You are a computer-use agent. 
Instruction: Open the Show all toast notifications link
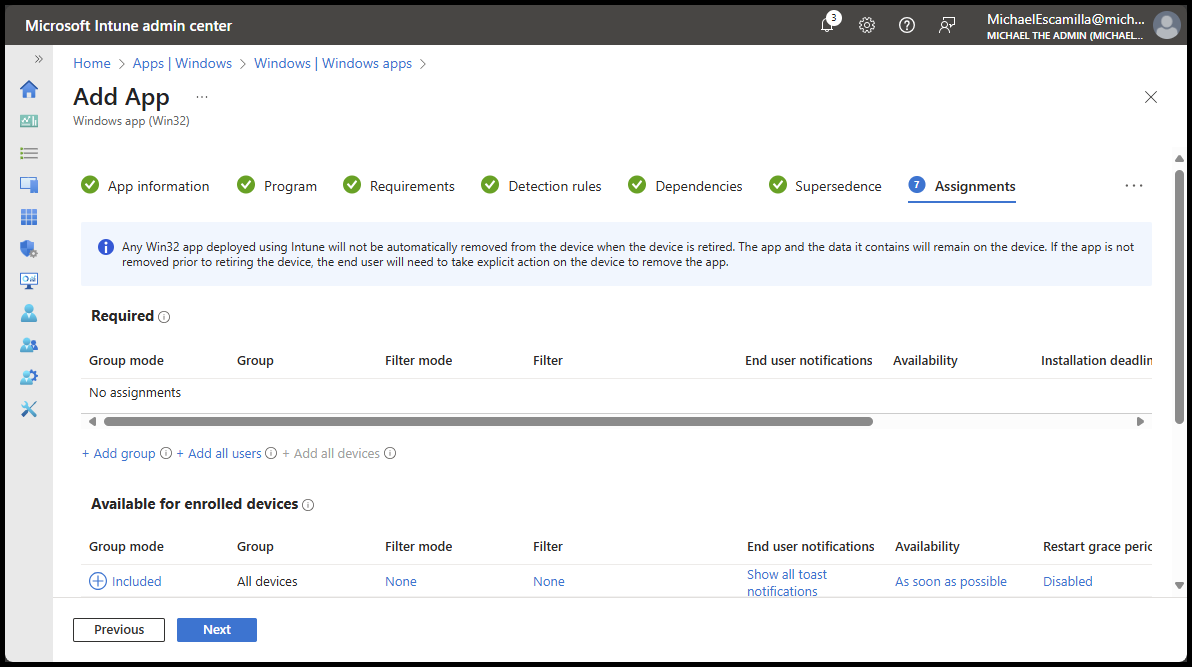pos(787,582)
